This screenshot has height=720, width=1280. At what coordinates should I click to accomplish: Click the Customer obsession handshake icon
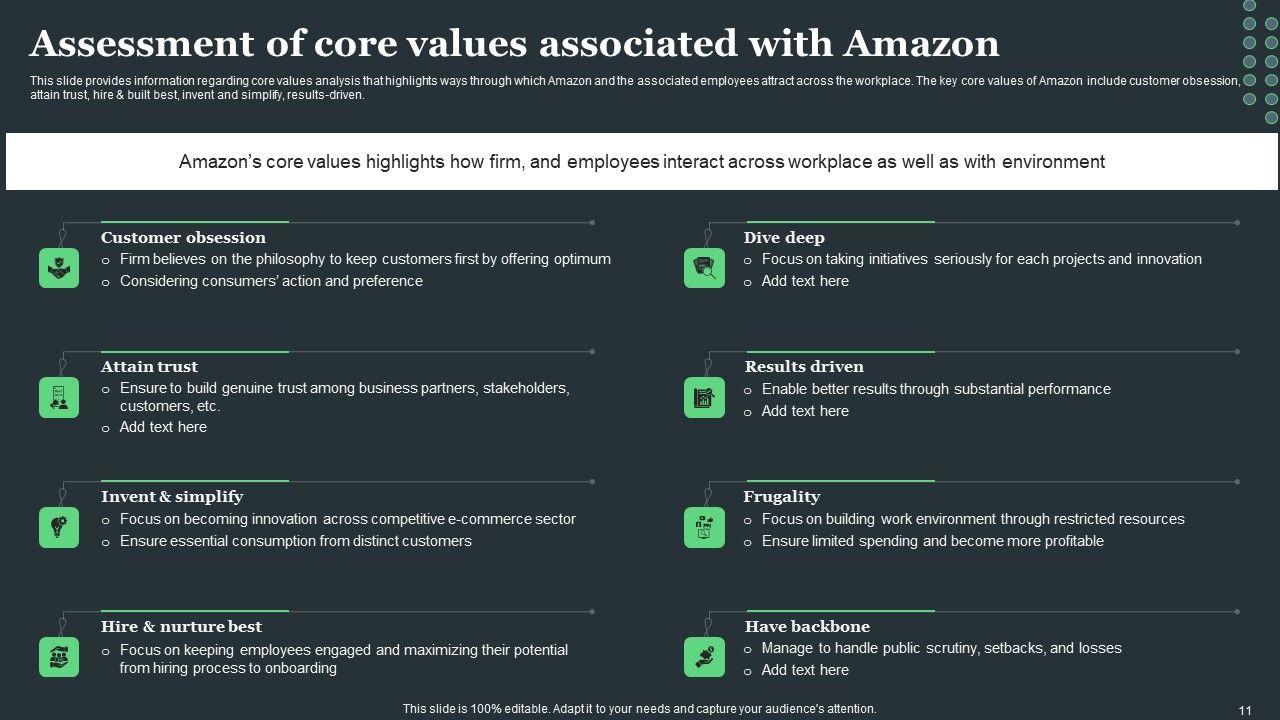(59, 268)
